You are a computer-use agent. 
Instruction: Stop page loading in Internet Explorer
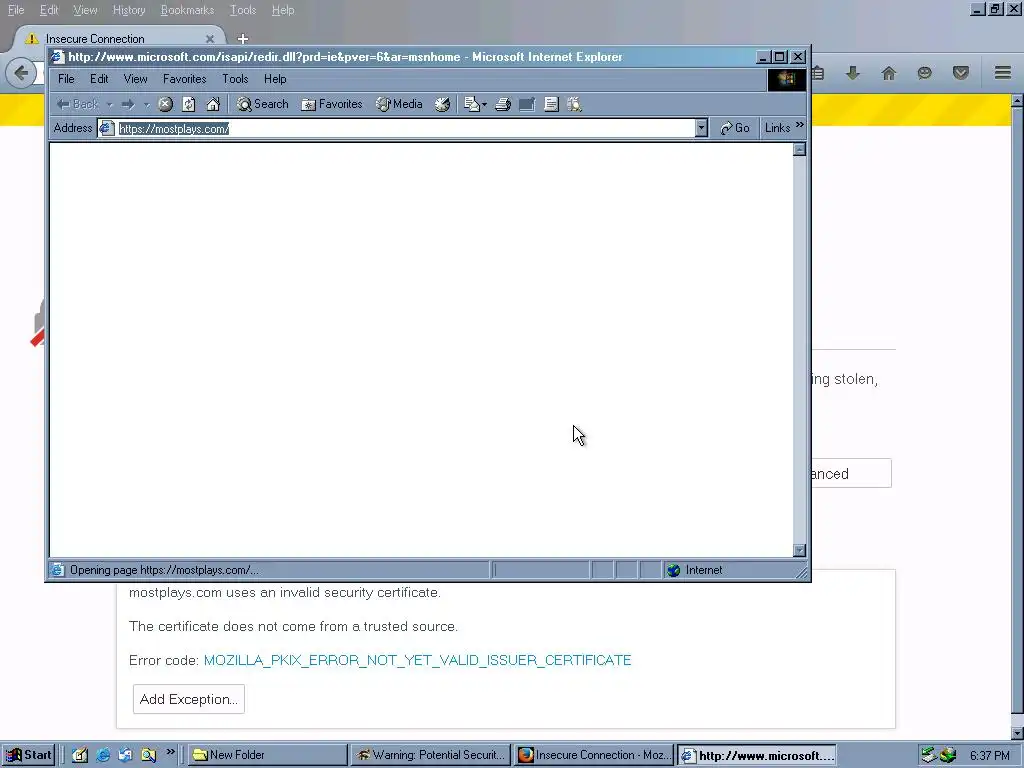(x=165, y=104)
